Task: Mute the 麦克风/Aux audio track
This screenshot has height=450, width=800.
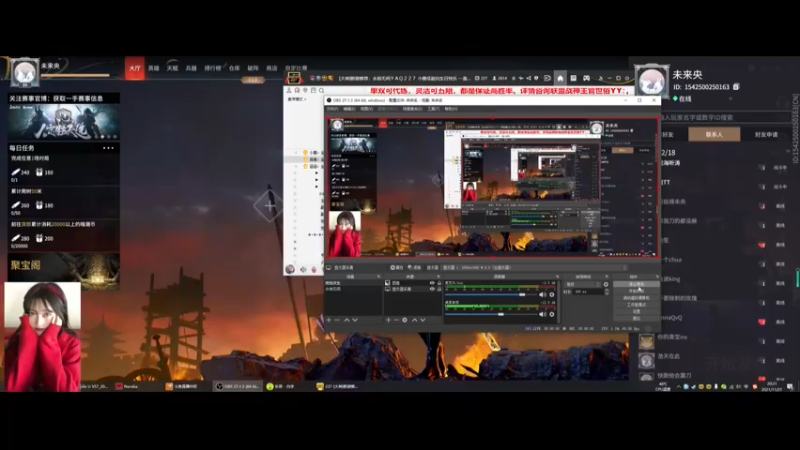Action: (x=542, y=294)
